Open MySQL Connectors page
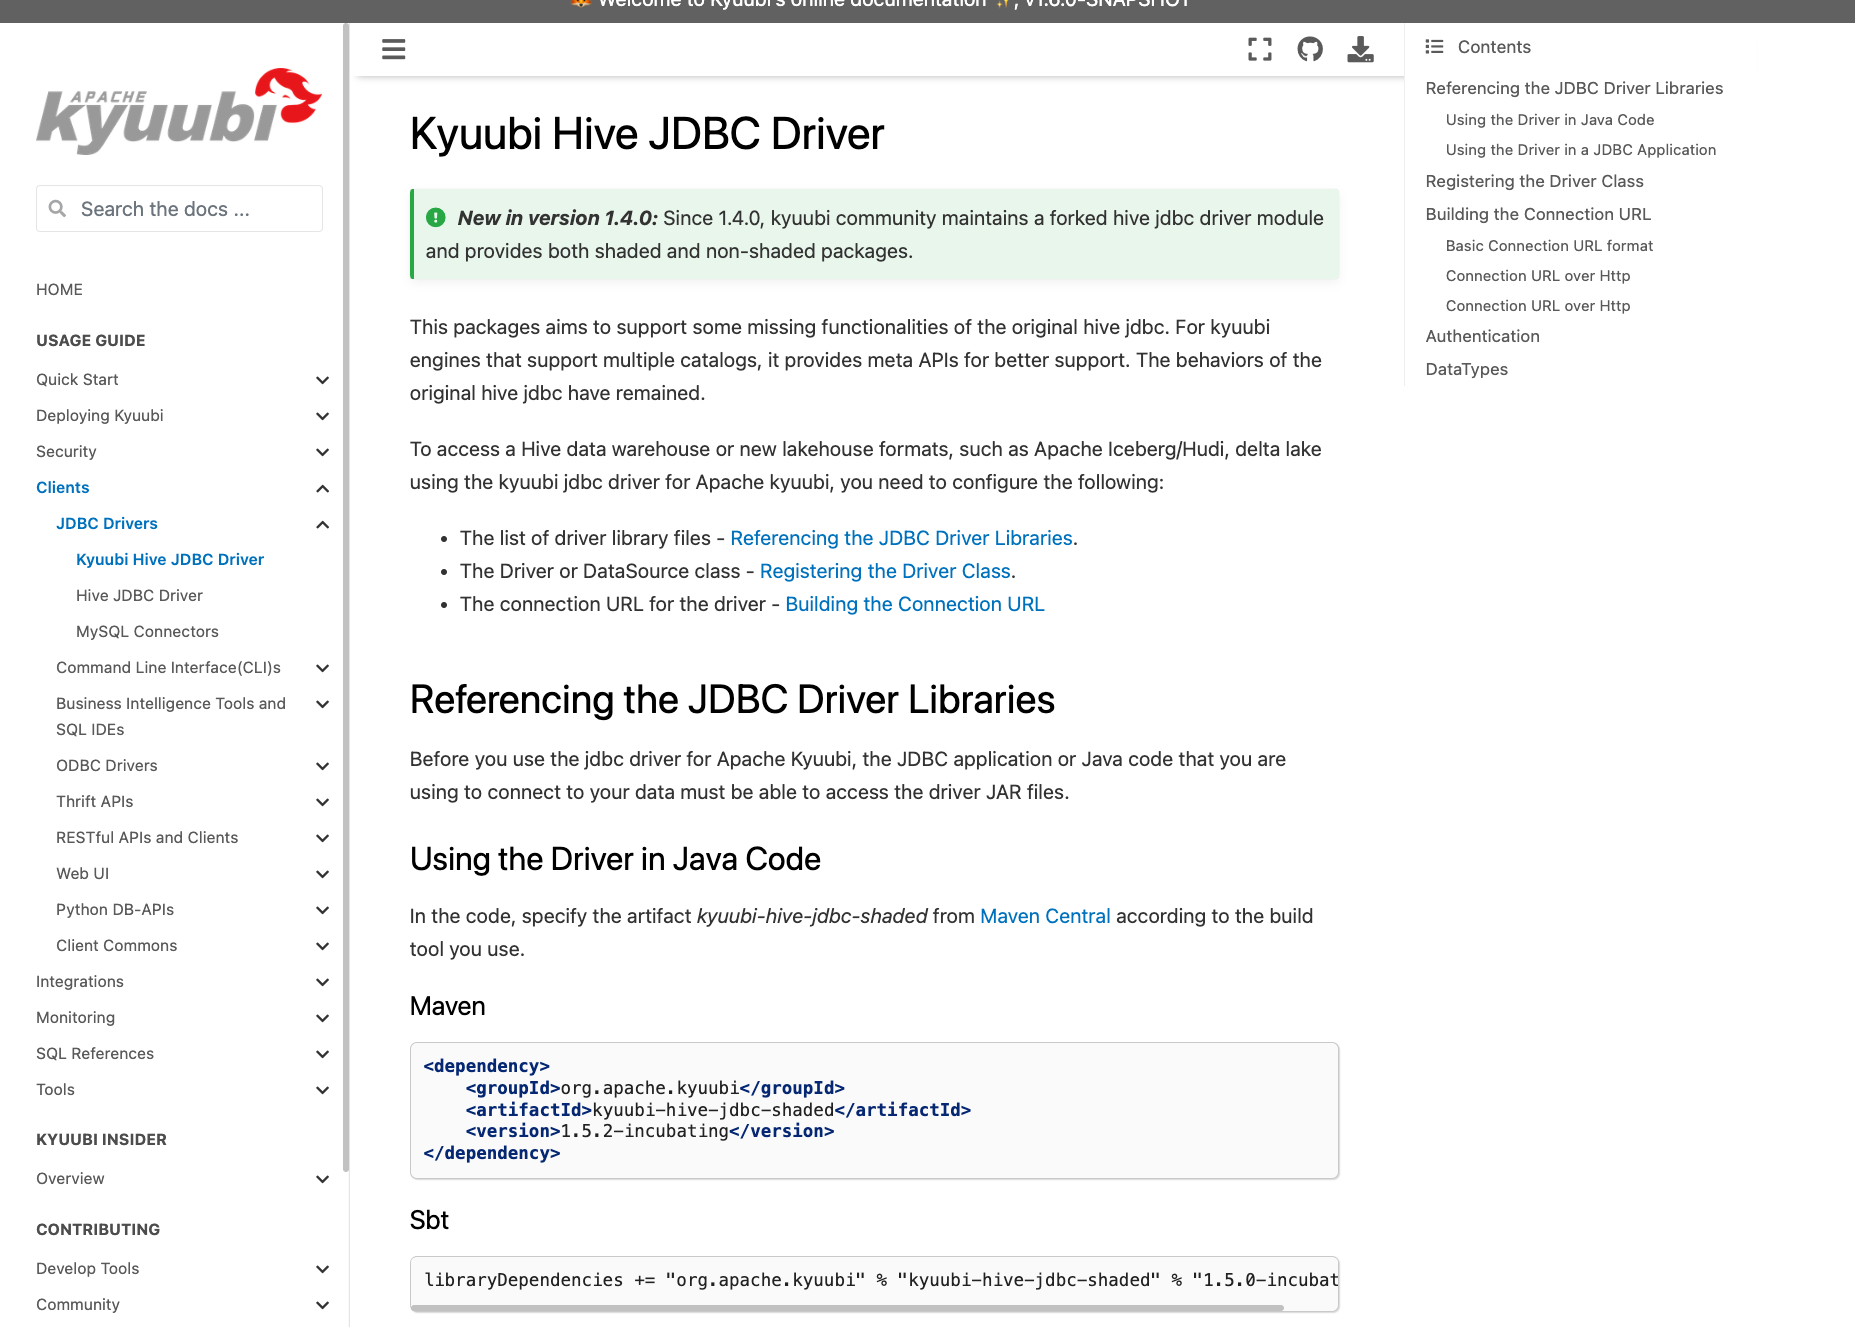This screenshot has width=1855, height=1327. click(x=147, y=631)
